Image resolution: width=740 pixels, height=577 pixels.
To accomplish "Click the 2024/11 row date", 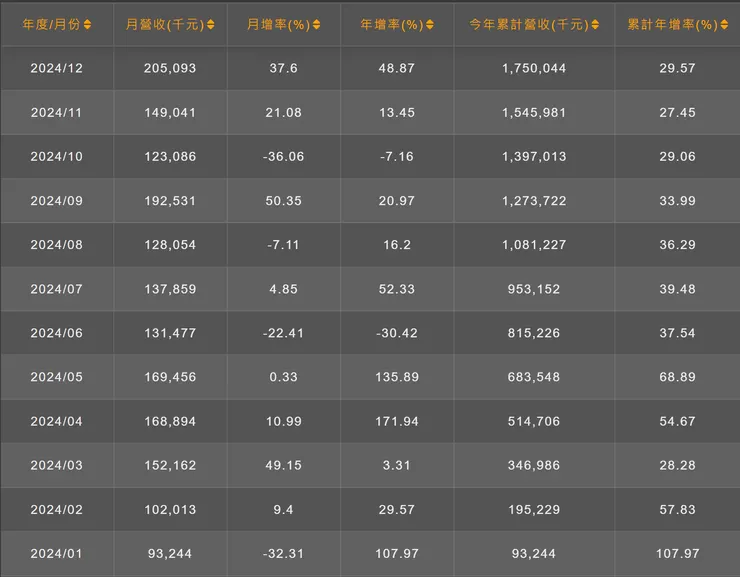I will click(x=56, y=113).
